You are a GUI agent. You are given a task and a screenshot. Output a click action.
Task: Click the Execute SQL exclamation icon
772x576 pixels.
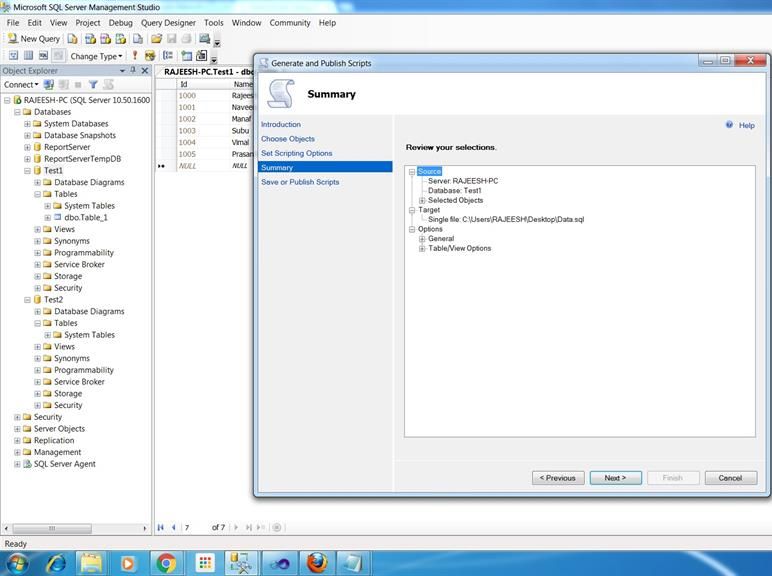tap(134, 56)
